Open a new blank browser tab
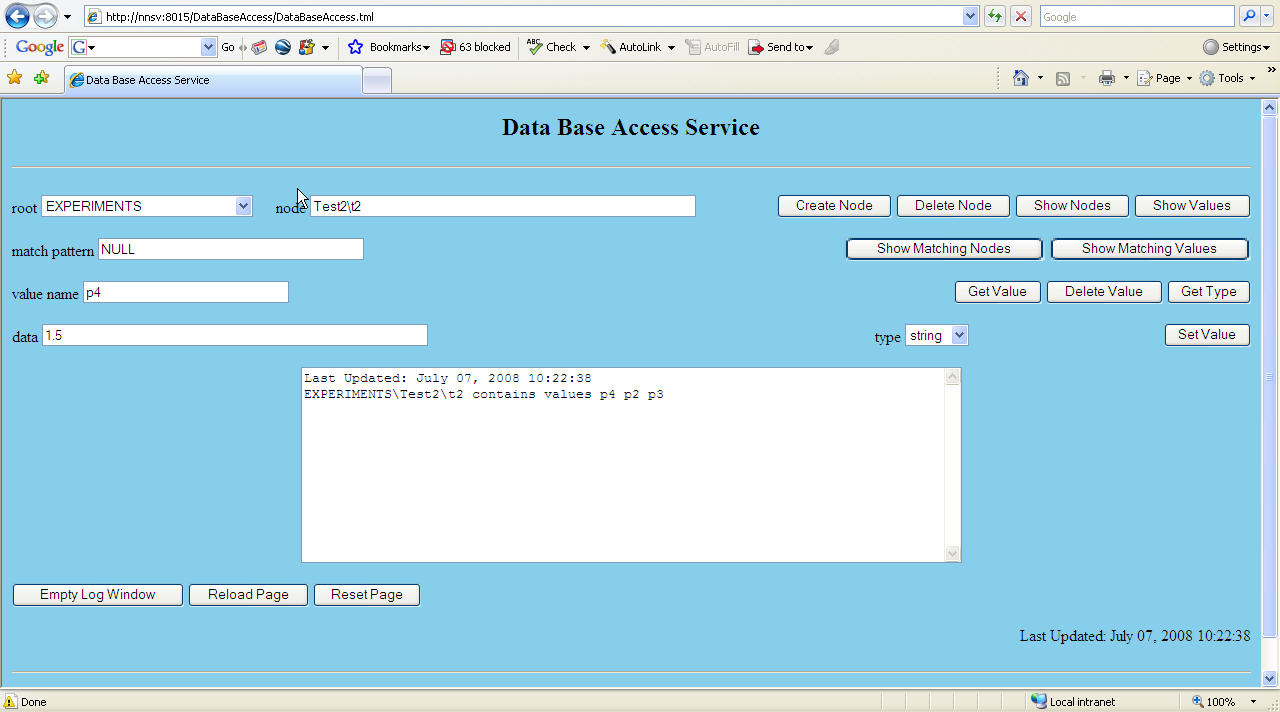This screenshot has height=712, width=1280. click(376, 81)
